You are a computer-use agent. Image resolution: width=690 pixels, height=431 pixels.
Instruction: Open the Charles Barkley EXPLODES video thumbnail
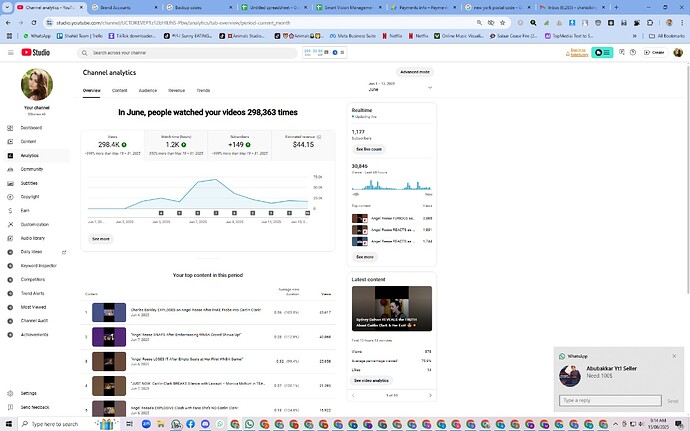[x=109, y=312]
